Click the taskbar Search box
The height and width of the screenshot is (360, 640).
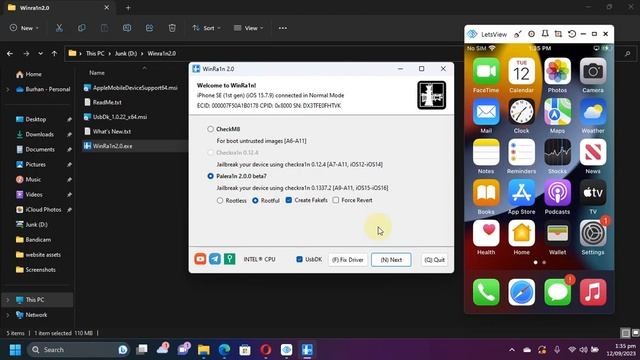78,350
